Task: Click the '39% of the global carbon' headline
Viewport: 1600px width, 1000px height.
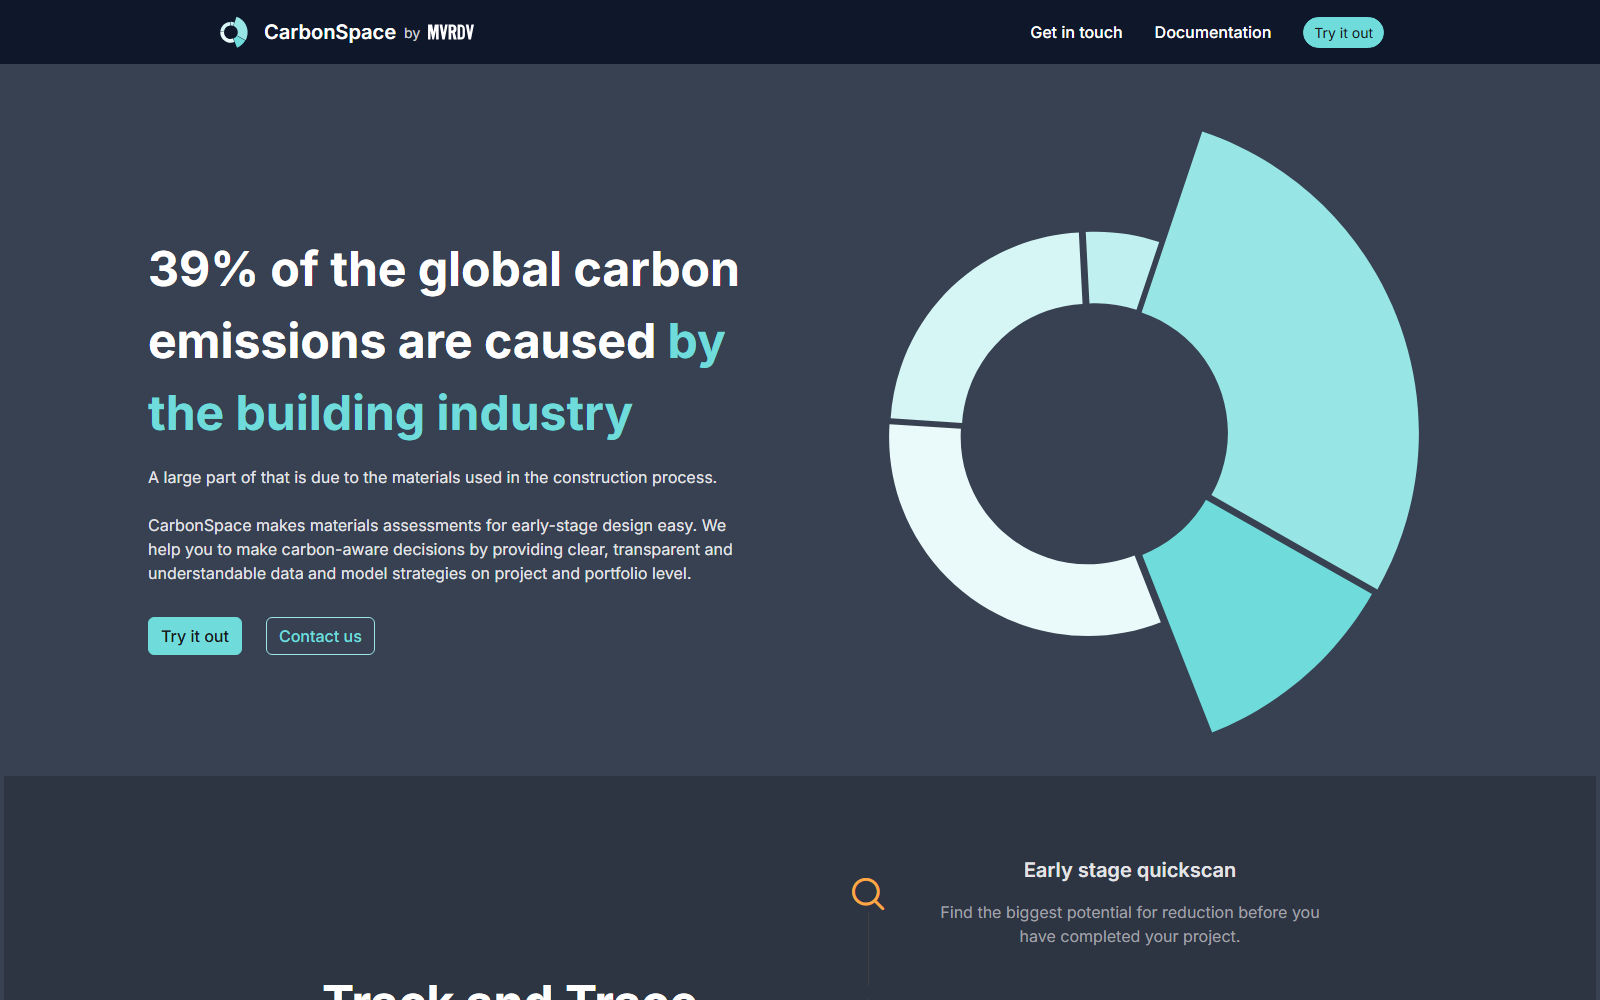Action: pyautogui.click(x=444, y=269)
